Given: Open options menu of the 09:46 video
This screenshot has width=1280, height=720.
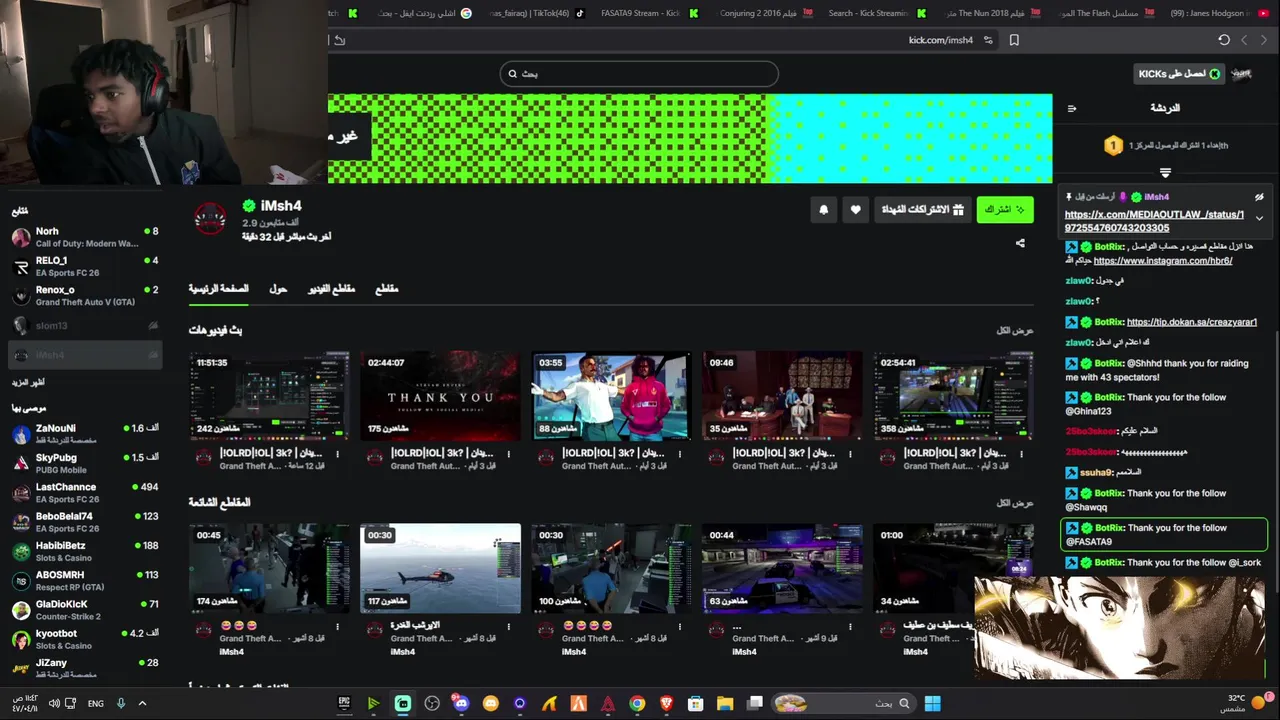Looking at the screenshot, I should point(850,454).
